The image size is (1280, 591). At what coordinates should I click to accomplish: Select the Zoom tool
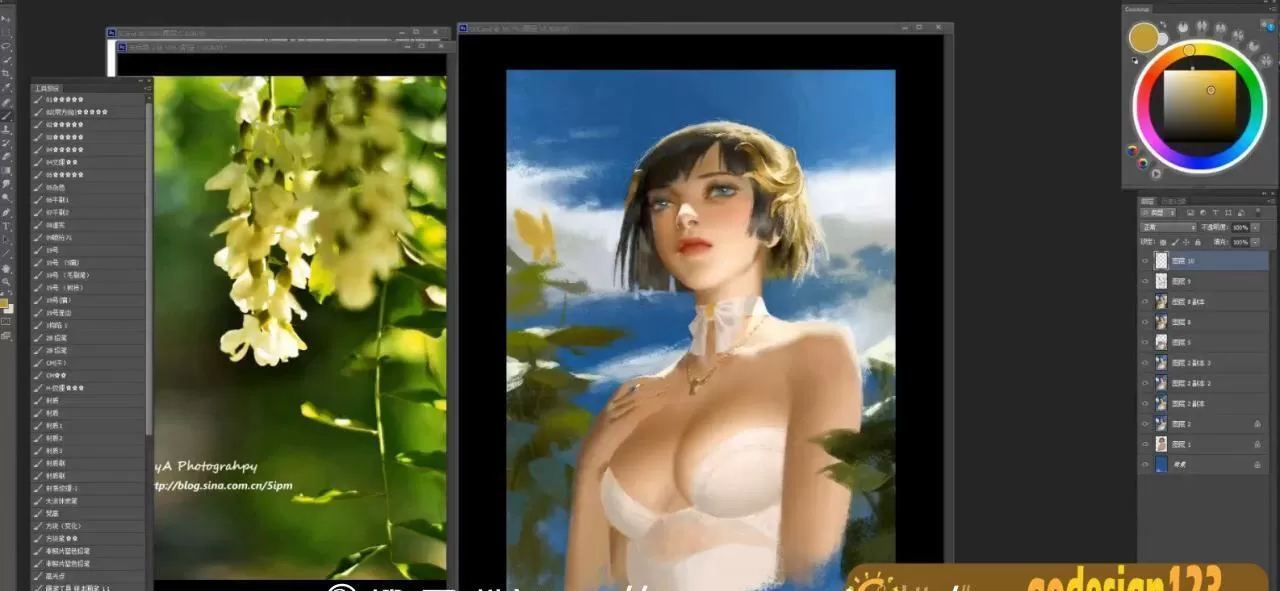(x=6, y=282)
